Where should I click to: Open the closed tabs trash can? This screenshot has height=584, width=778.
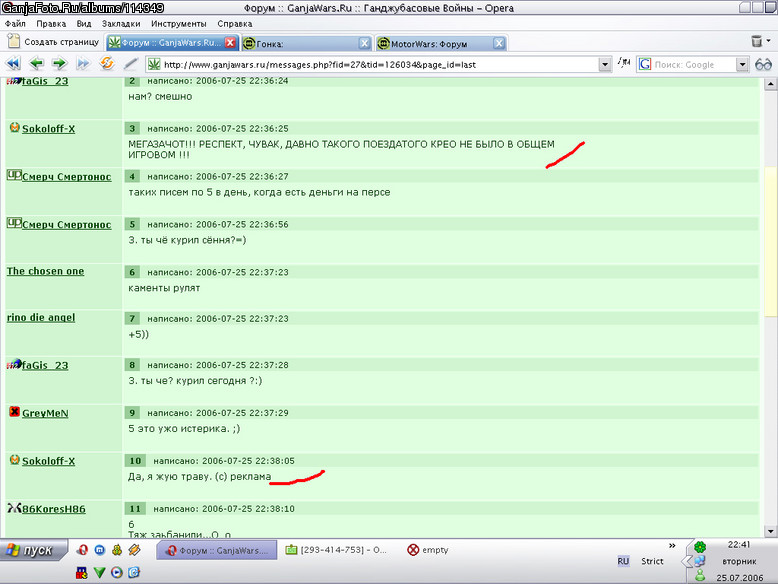757,41
